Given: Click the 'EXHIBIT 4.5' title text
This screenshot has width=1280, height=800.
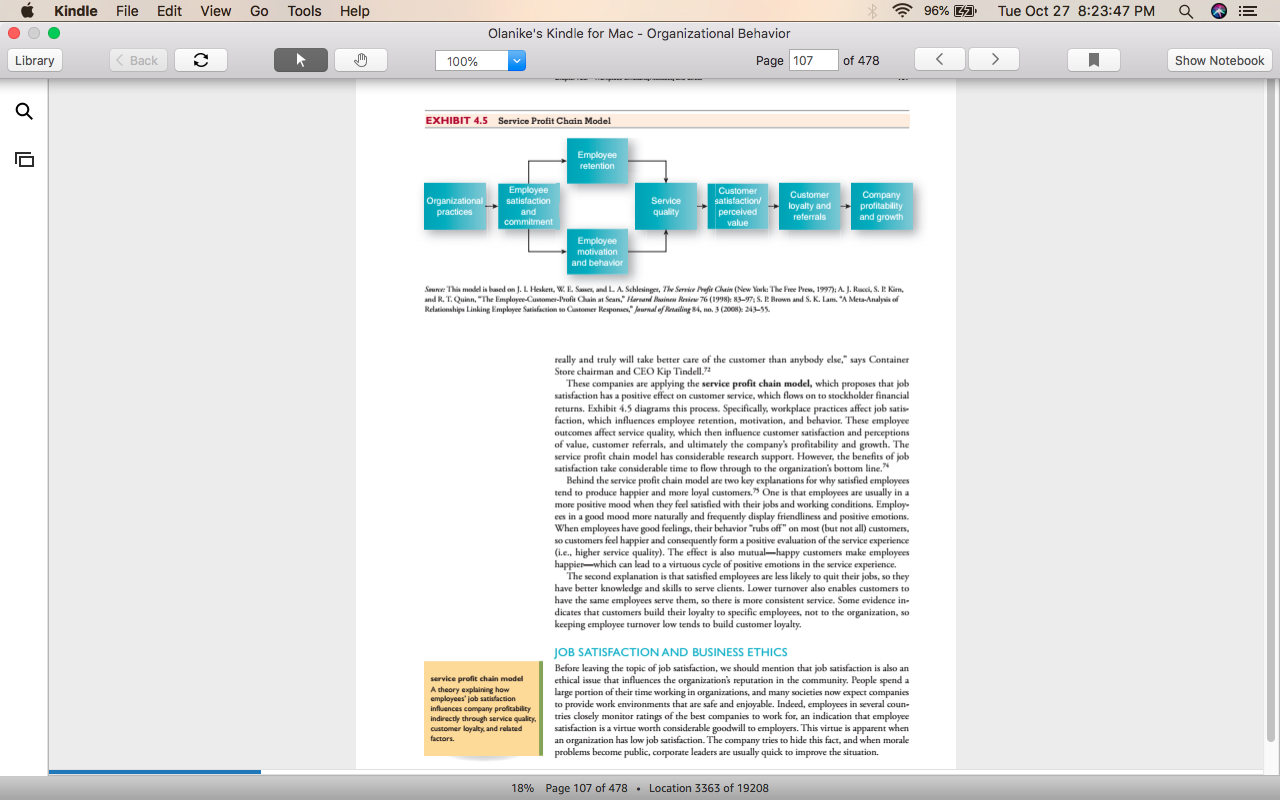Looking at the screenshot, I should click(x=457, y=121).
